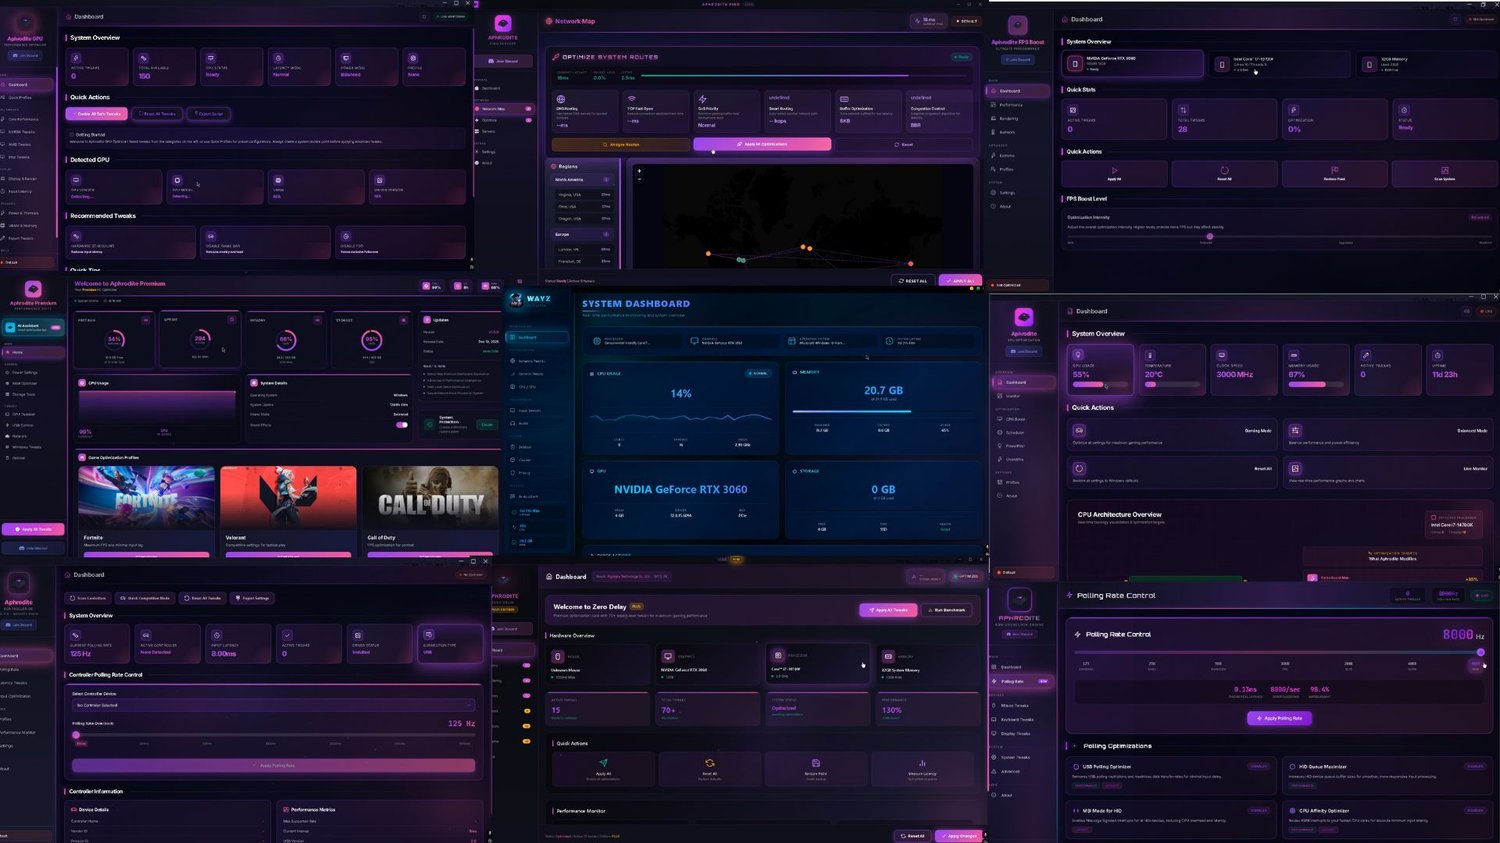Click the Apply All paper-plane icon in Zero Delay

coord(603,762)
